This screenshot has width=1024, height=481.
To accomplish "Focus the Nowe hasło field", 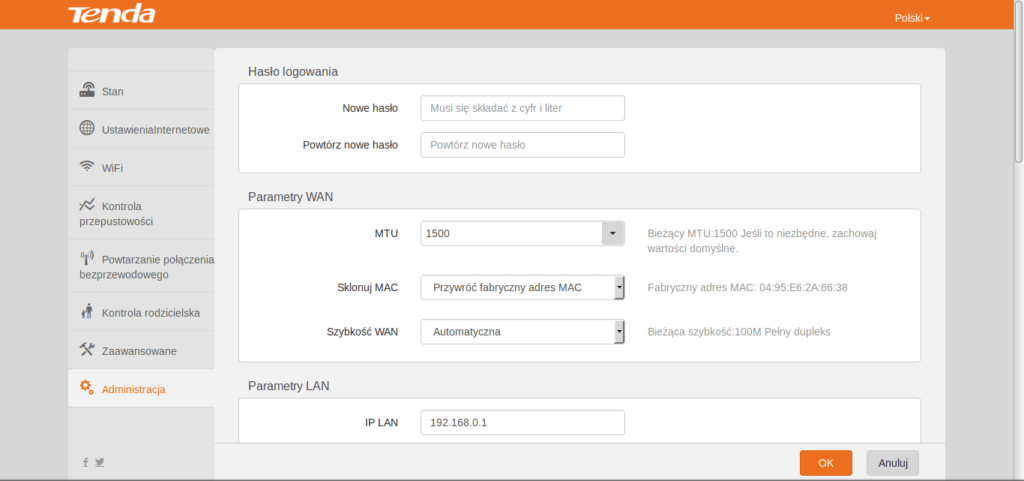I will tap(522, 108).
